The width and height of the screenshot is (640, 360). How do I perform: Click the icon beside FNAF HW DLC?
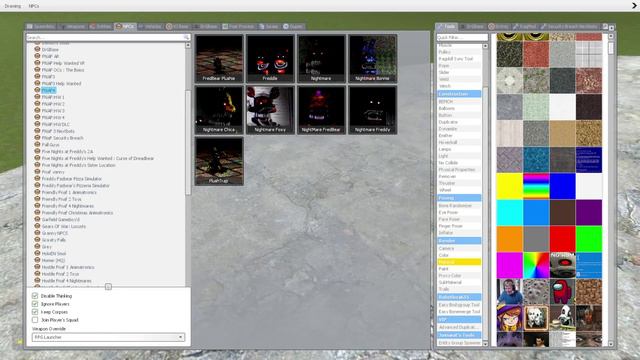coord(37,124)
